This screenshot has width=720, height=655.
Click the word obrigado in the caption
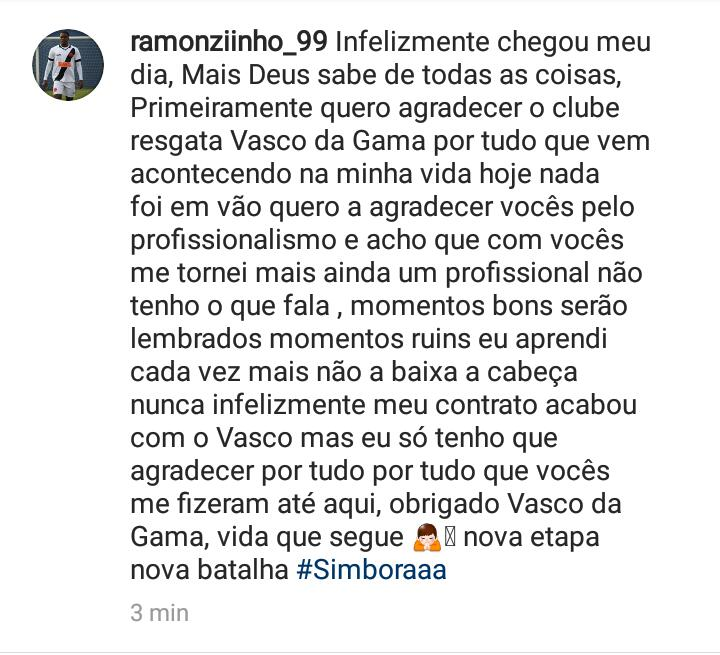(444, 504)
